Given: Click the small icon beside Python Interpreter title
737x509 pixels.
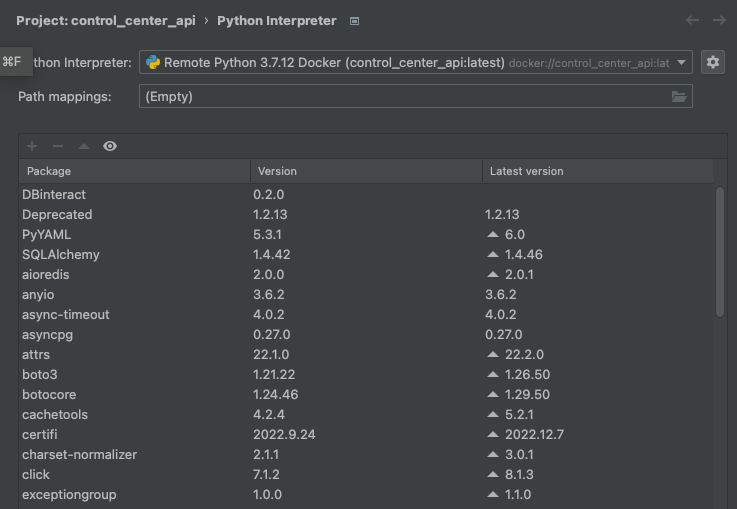Looking at the screenshot, I should point(354,21).
